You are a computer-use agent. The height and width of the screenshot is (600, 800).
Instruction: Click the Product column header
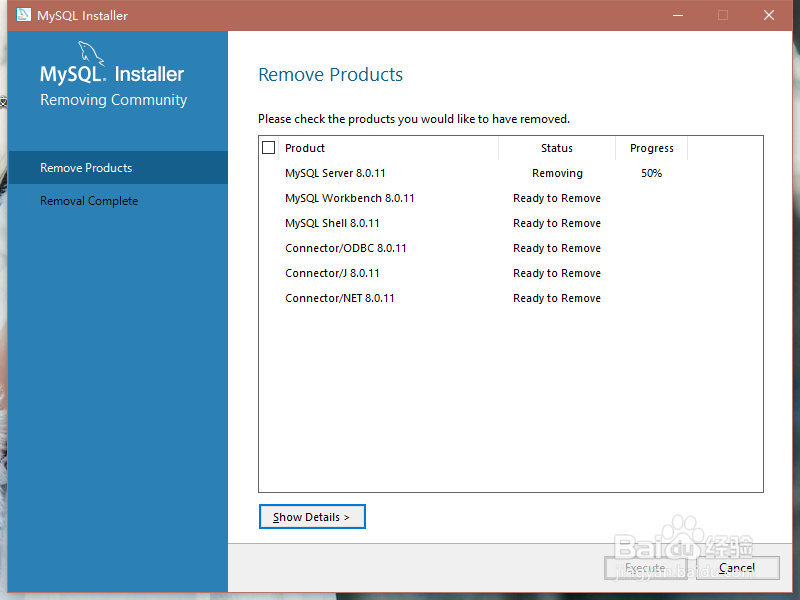coord(389,148)
